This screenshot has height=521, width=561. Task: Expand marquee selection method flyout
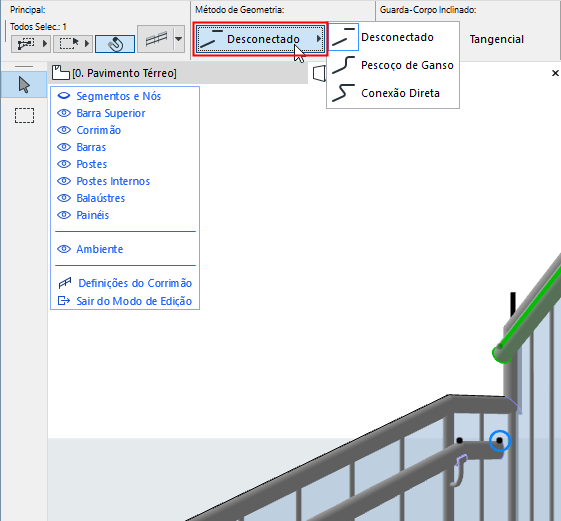[x=87, y=44]
